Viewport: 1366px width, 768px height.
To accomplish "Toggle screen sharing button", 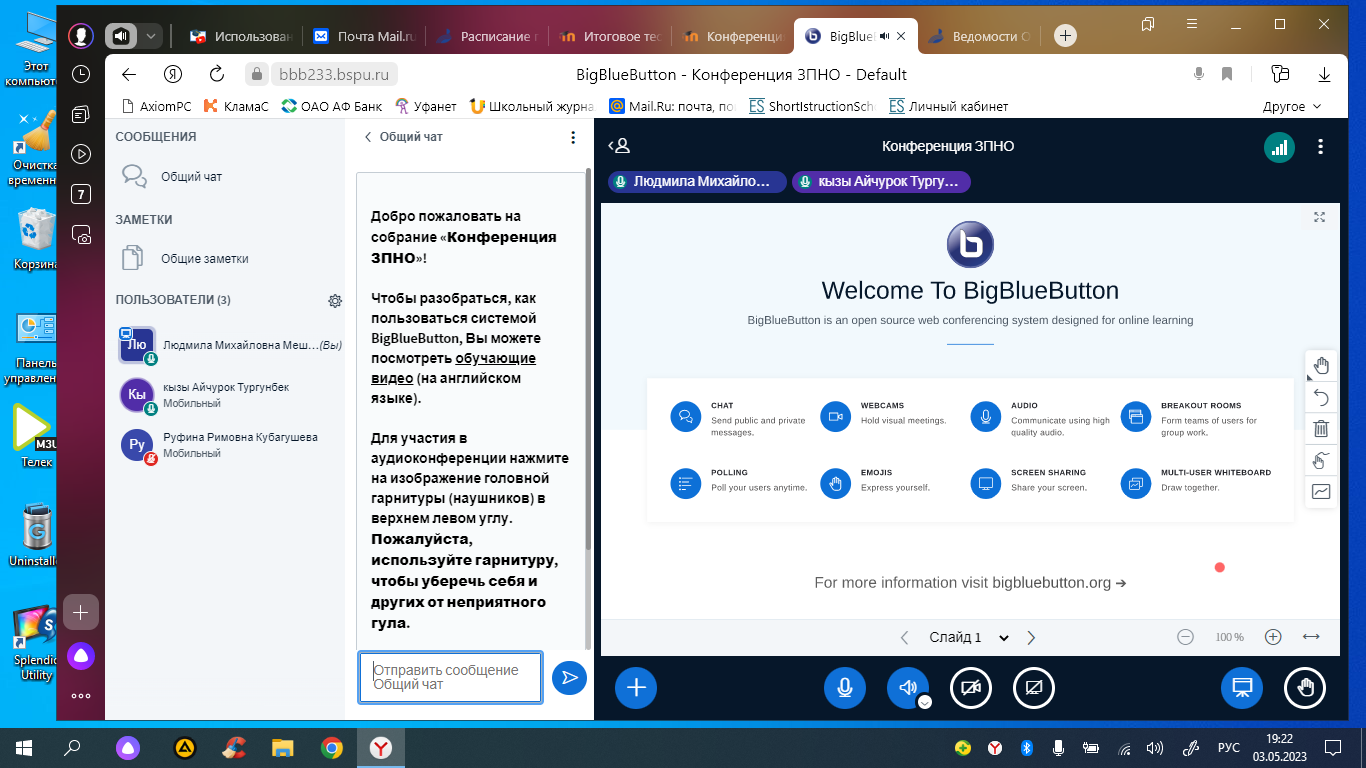I will (x=1033, y=687).
